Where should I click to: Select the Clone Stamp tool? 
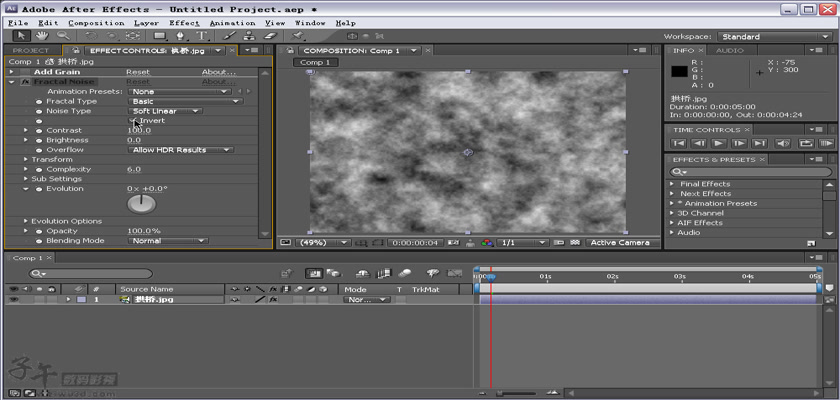coord(250,36)
